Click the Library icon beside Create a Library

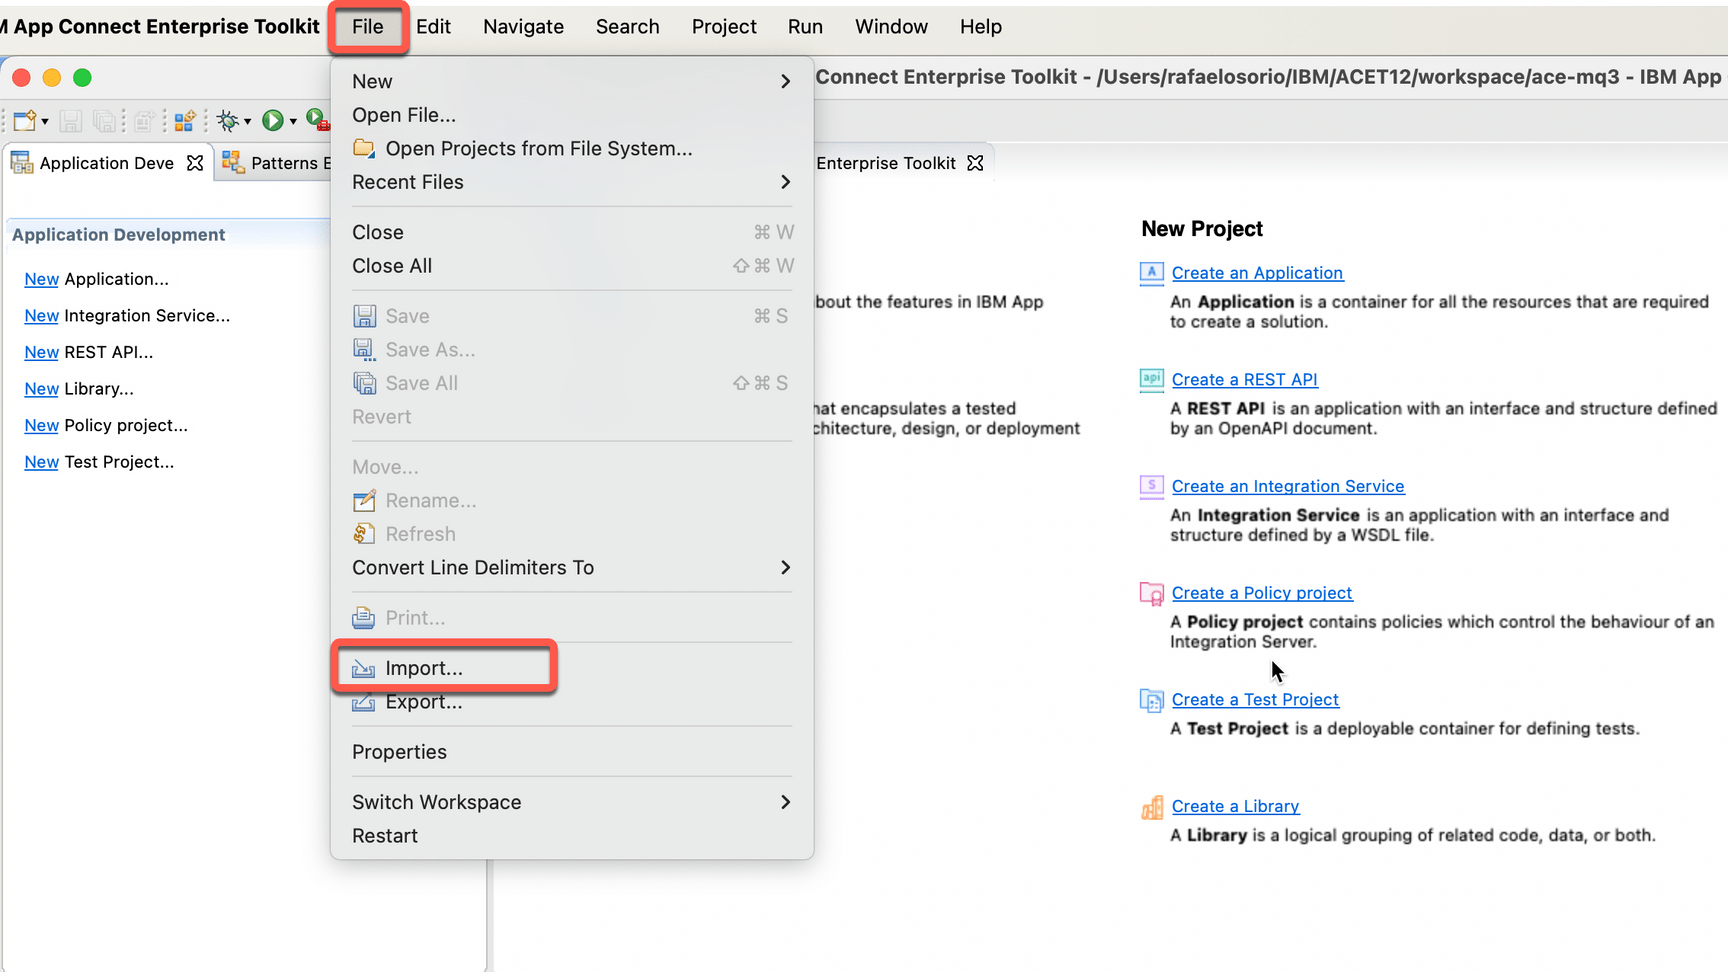coord(1151,807)
